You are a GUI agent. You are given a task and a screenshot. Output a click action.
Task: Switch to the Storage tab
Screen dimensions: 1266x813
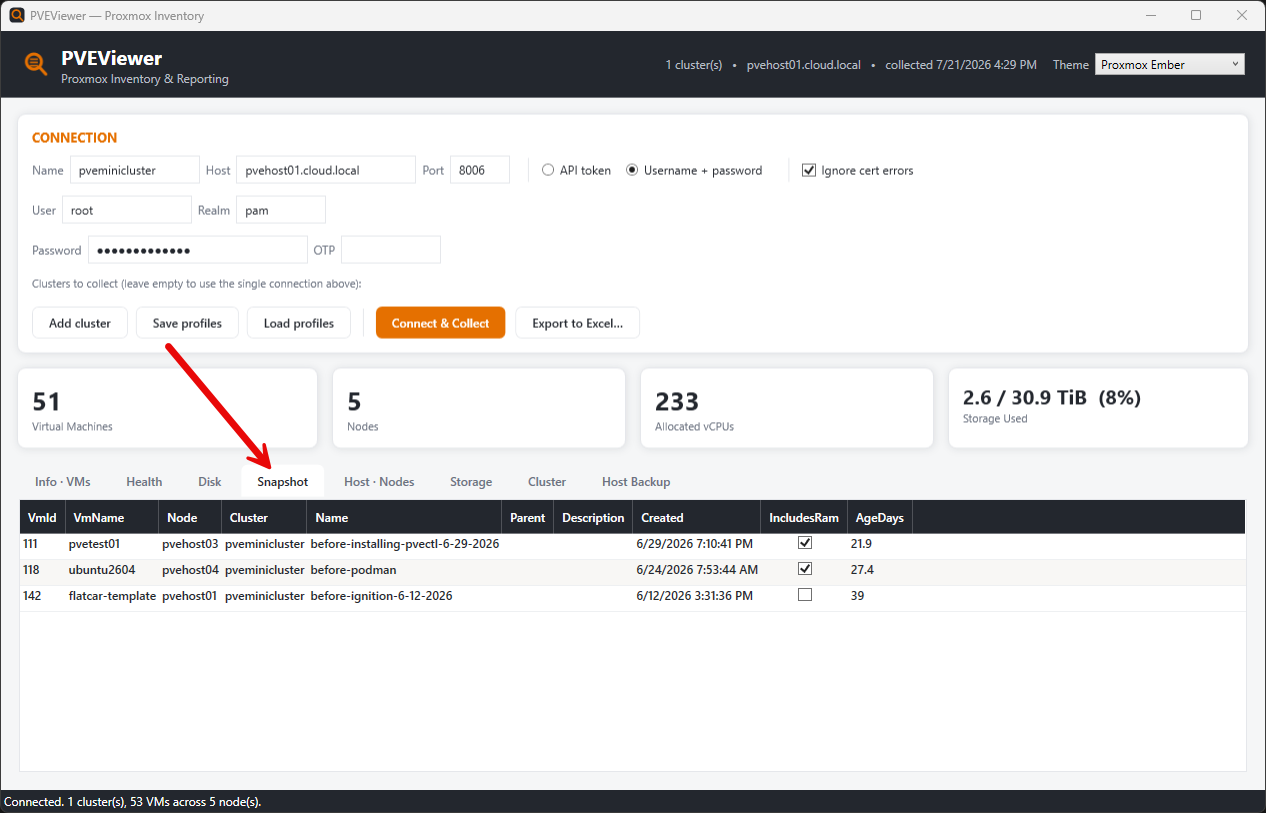tap(471, 482)
